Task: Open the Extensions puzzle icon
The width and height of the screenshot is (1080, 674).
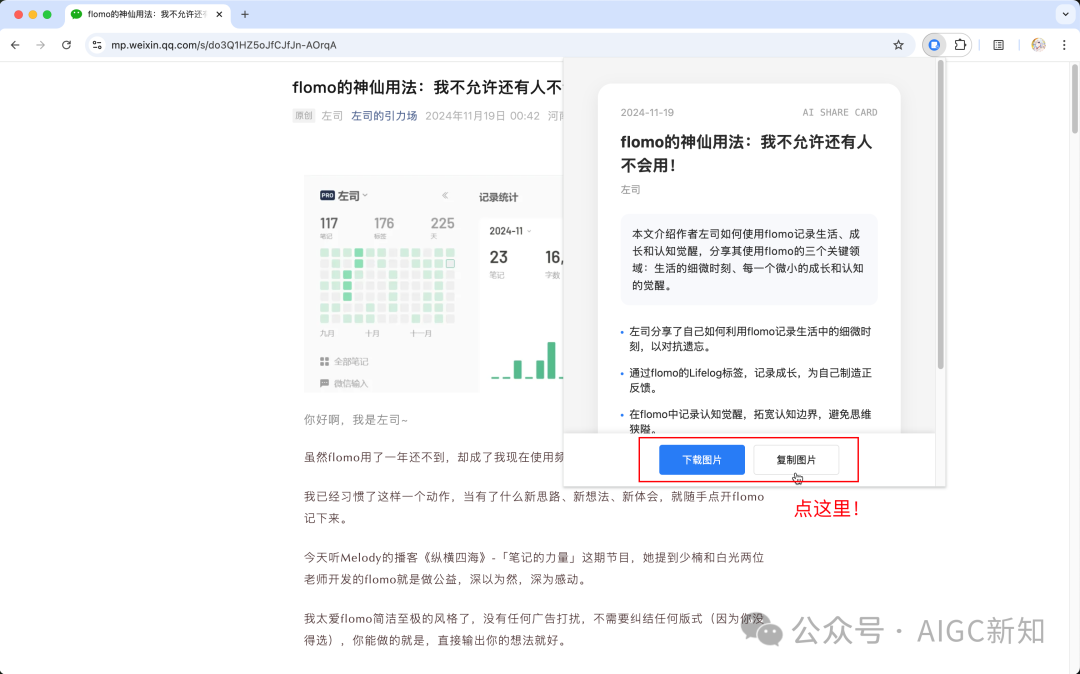Action: click(x=960, y=45)
